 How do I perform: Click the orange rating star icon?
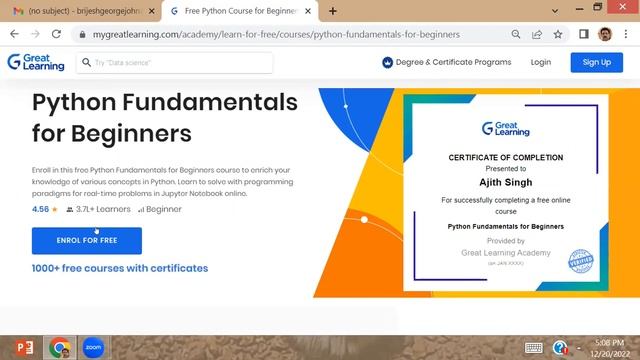tap(55, 209)
